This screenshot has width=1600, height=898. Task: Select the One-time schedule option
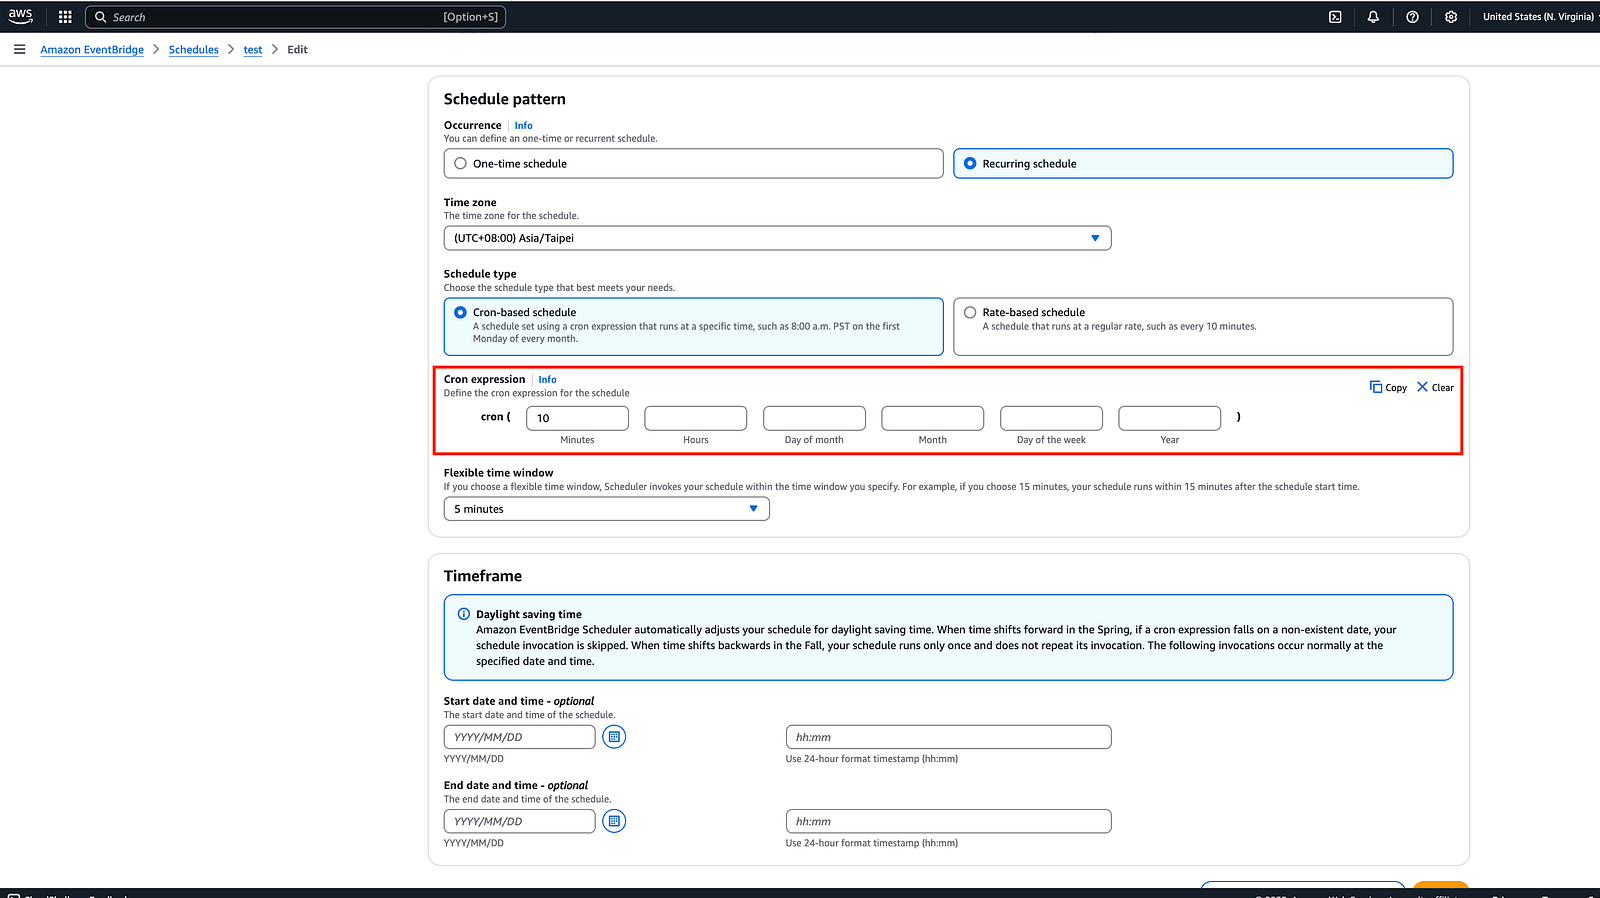click(x=693, y=164)
